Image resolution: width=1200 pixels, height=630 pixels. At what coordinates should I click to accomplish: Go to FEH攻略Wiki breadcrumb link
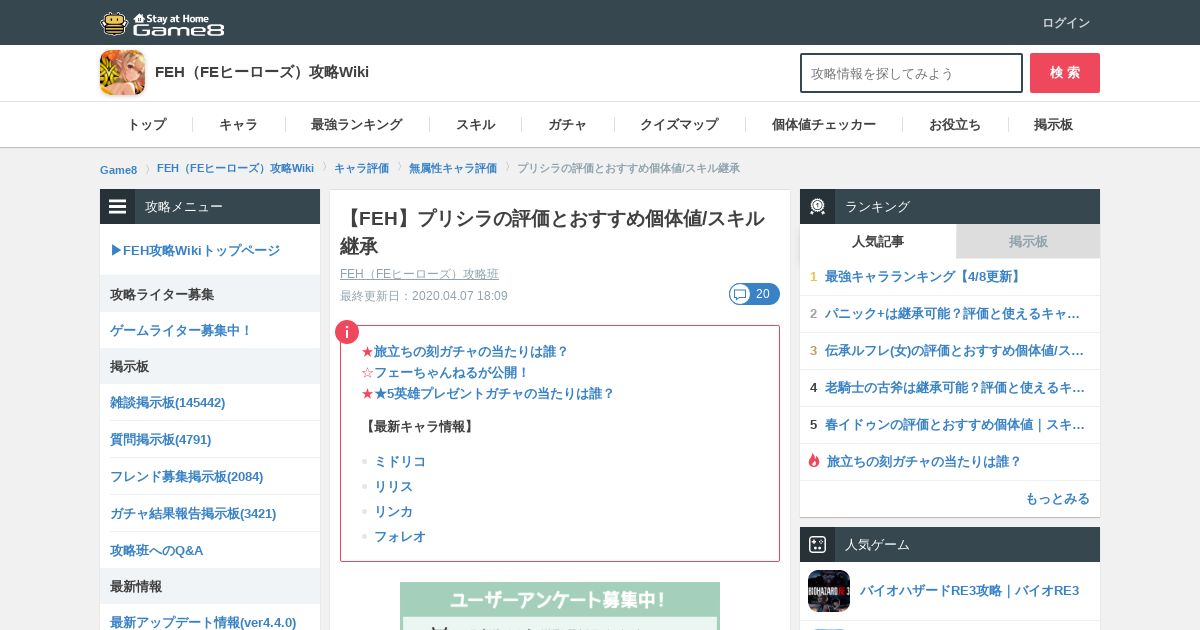pyautogui.click(x=235, y=168)
